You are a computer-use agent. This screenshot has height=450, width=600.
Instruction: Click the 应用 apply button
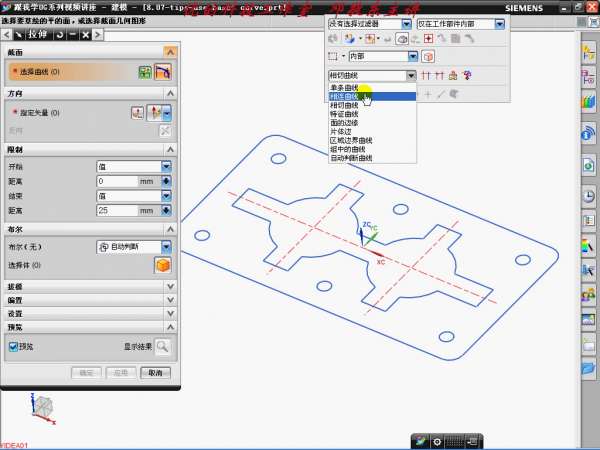121,373
